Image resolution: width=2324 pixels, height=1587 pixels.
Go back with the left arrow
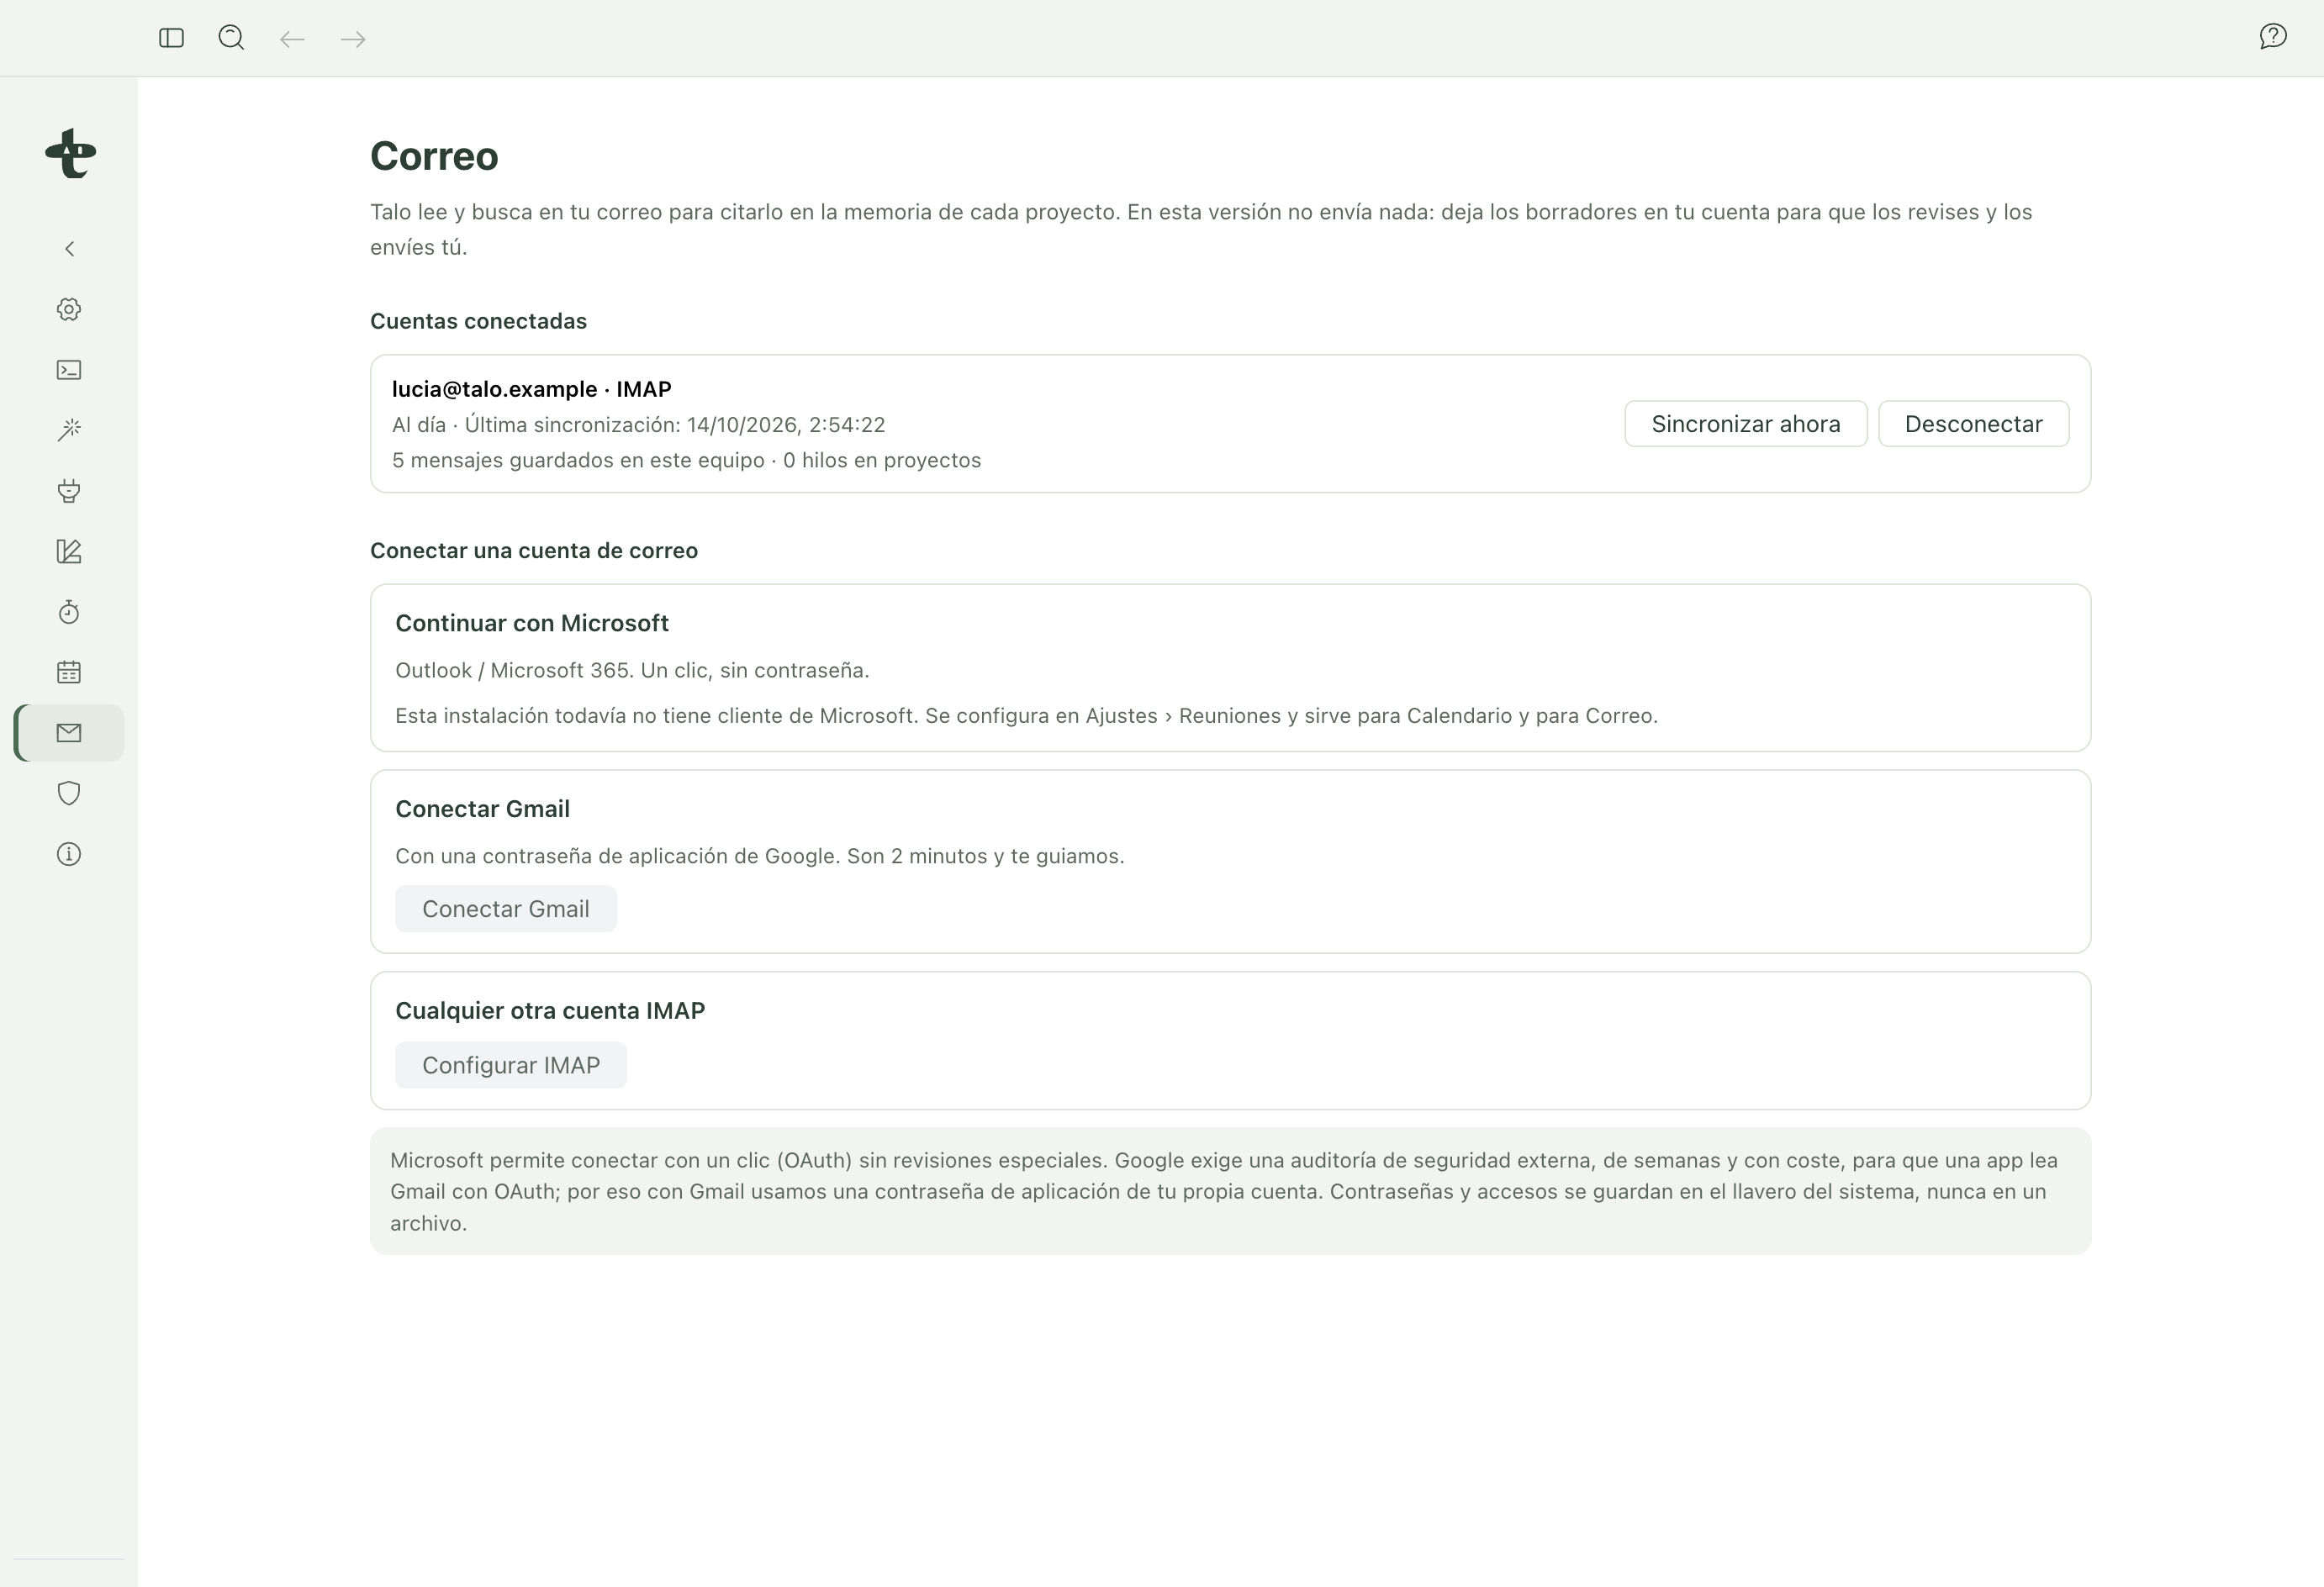point(292,39)
